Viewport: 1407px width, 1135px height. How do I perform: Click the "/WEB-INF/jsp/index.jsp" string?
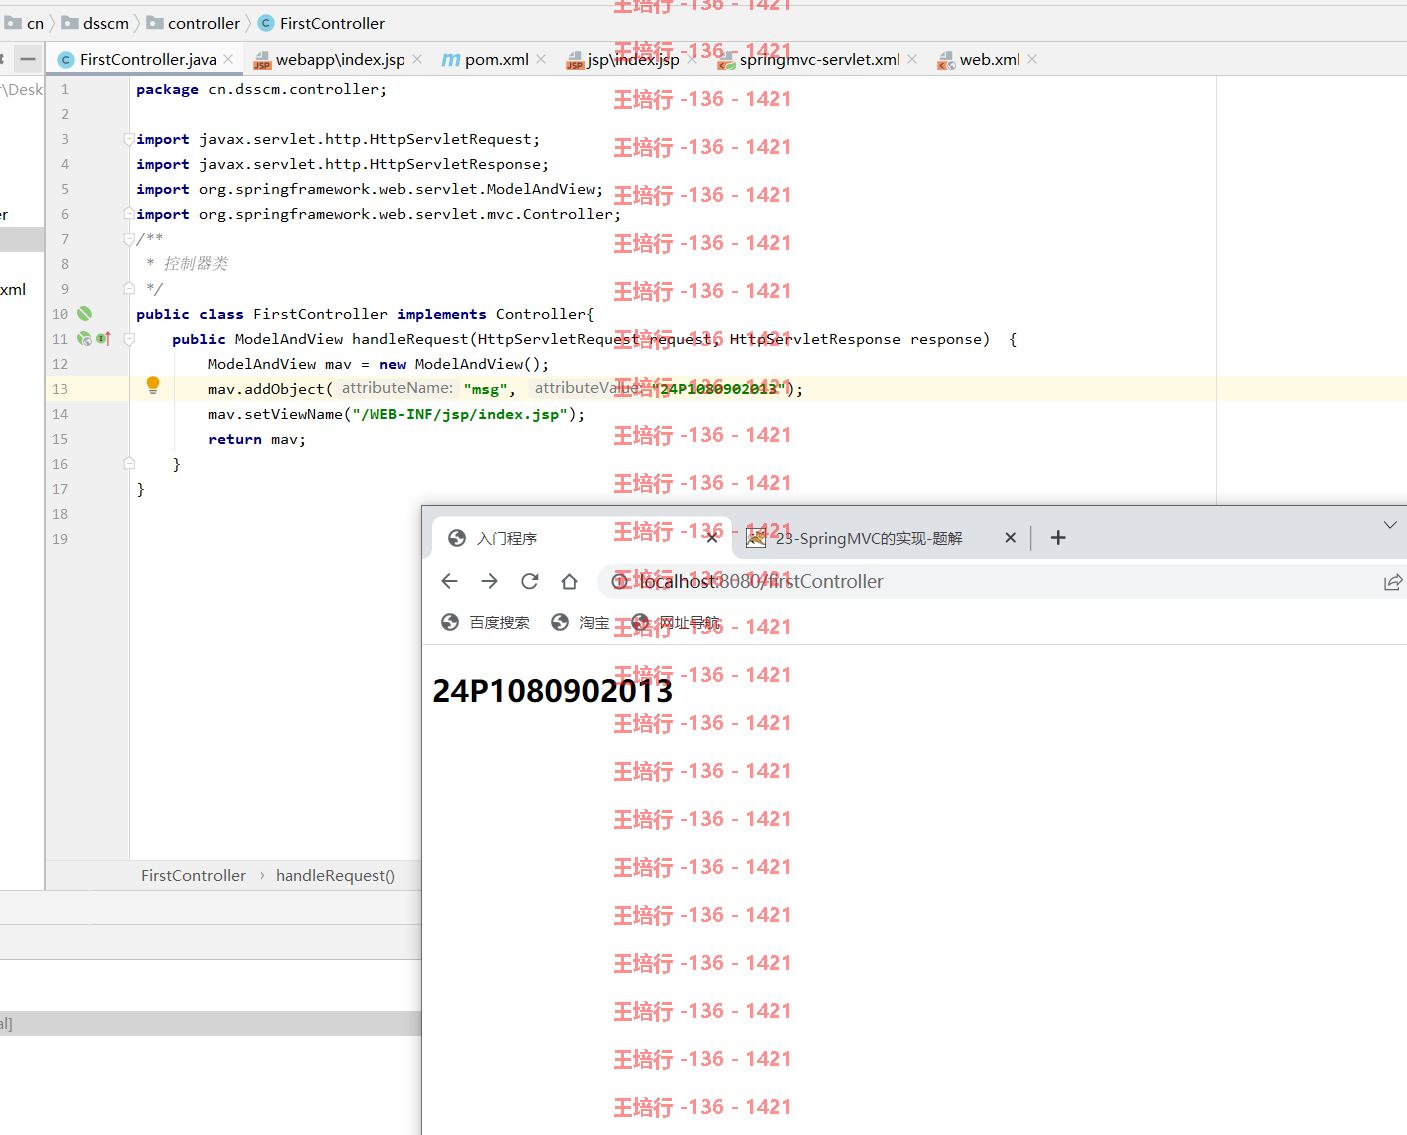click(x=460, y=414)
